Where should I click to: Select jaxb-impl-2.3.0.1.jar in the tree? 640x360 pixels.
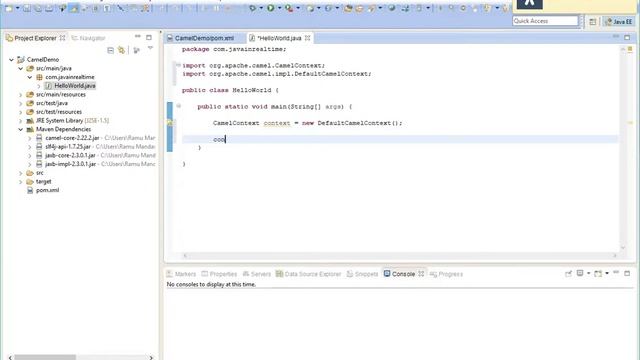point(70,164)
